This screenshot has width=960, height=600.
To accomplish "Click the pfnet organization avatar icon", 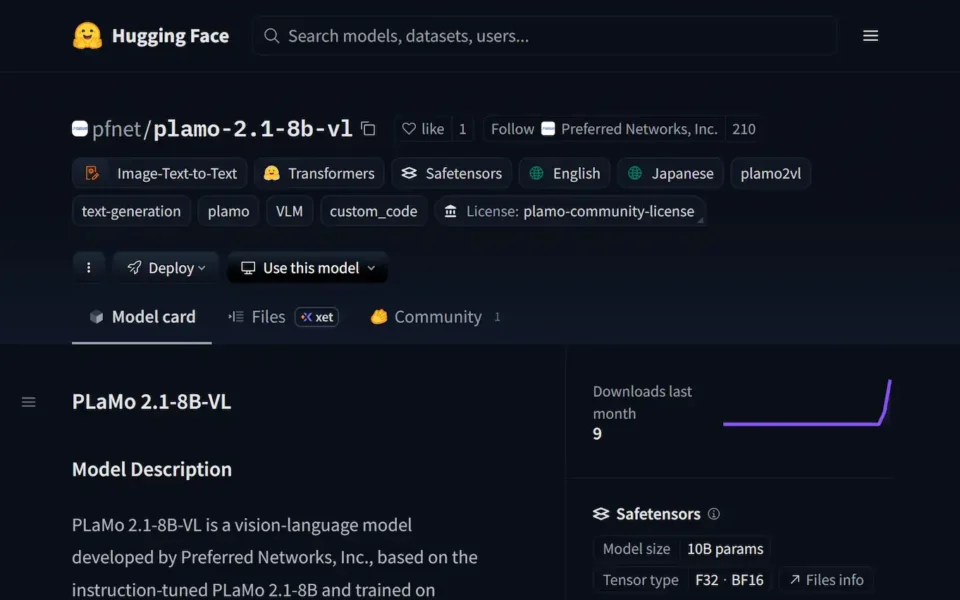I will (80, 129).
